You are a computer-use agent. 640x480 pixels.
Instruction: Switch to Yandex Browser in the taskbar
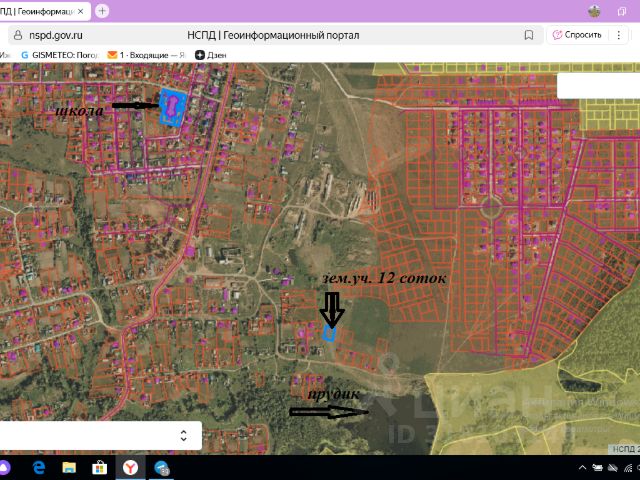[130, 467]
